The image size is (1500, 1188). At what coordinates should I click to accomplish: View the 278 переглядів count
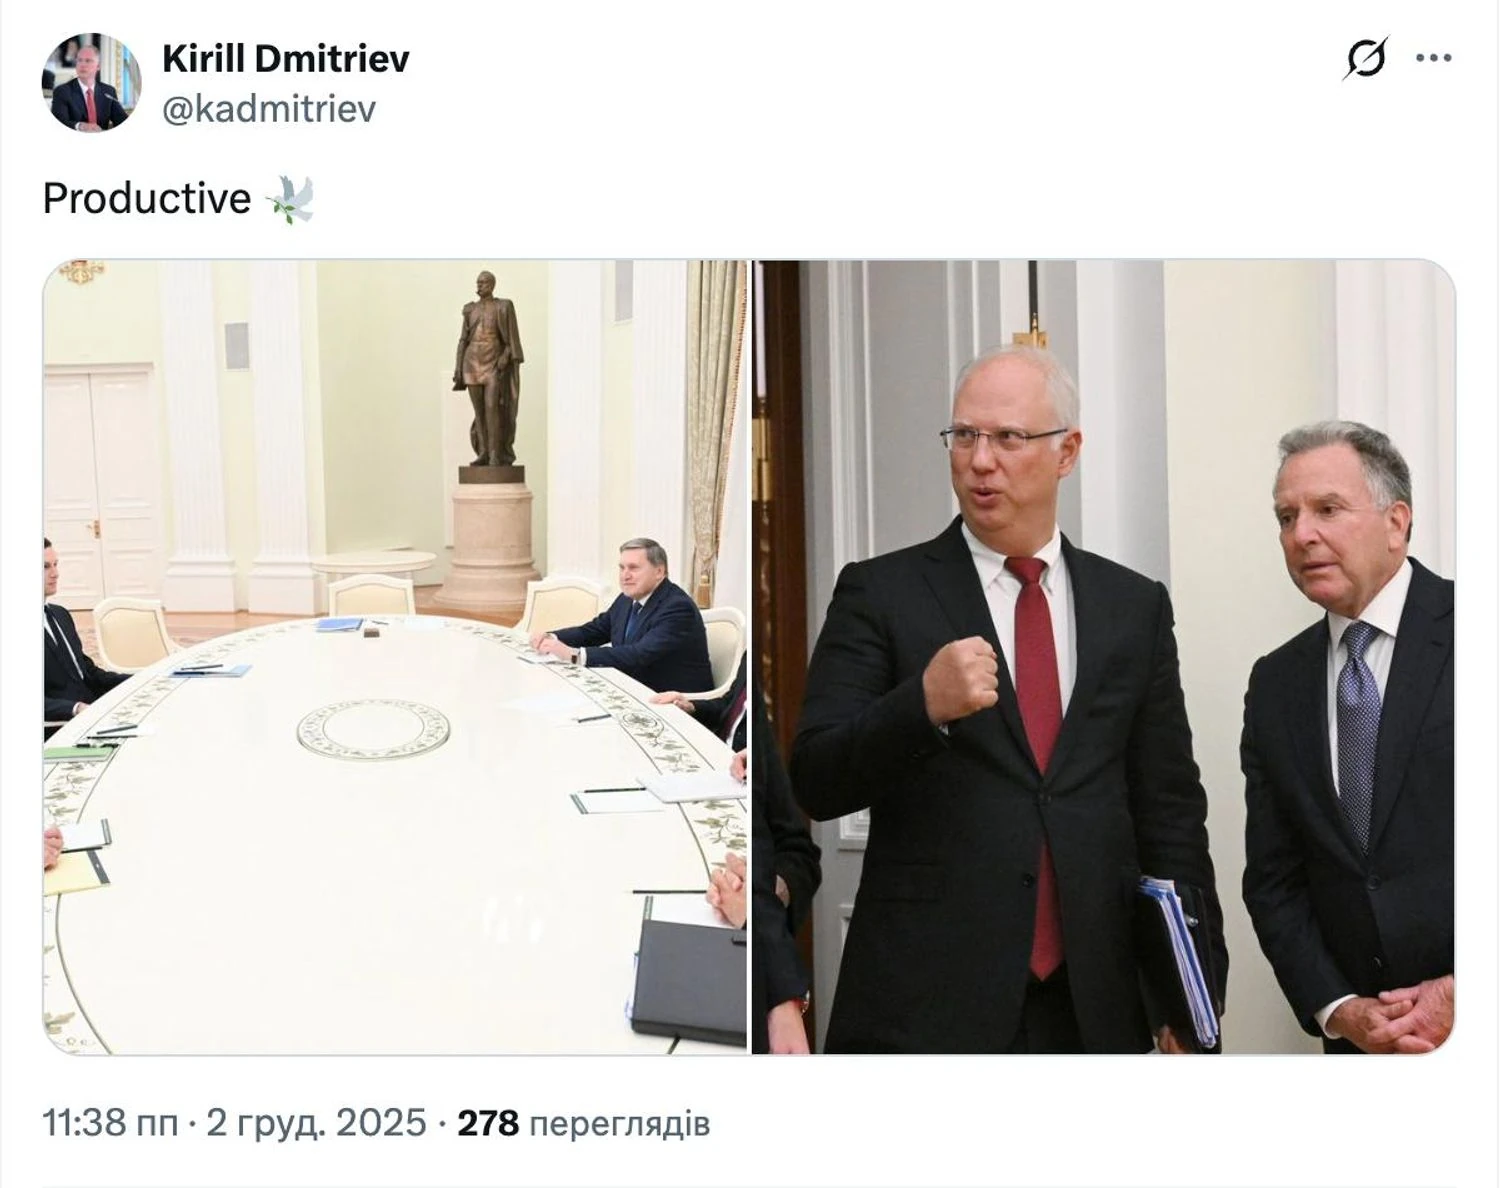coord(584,1123)
